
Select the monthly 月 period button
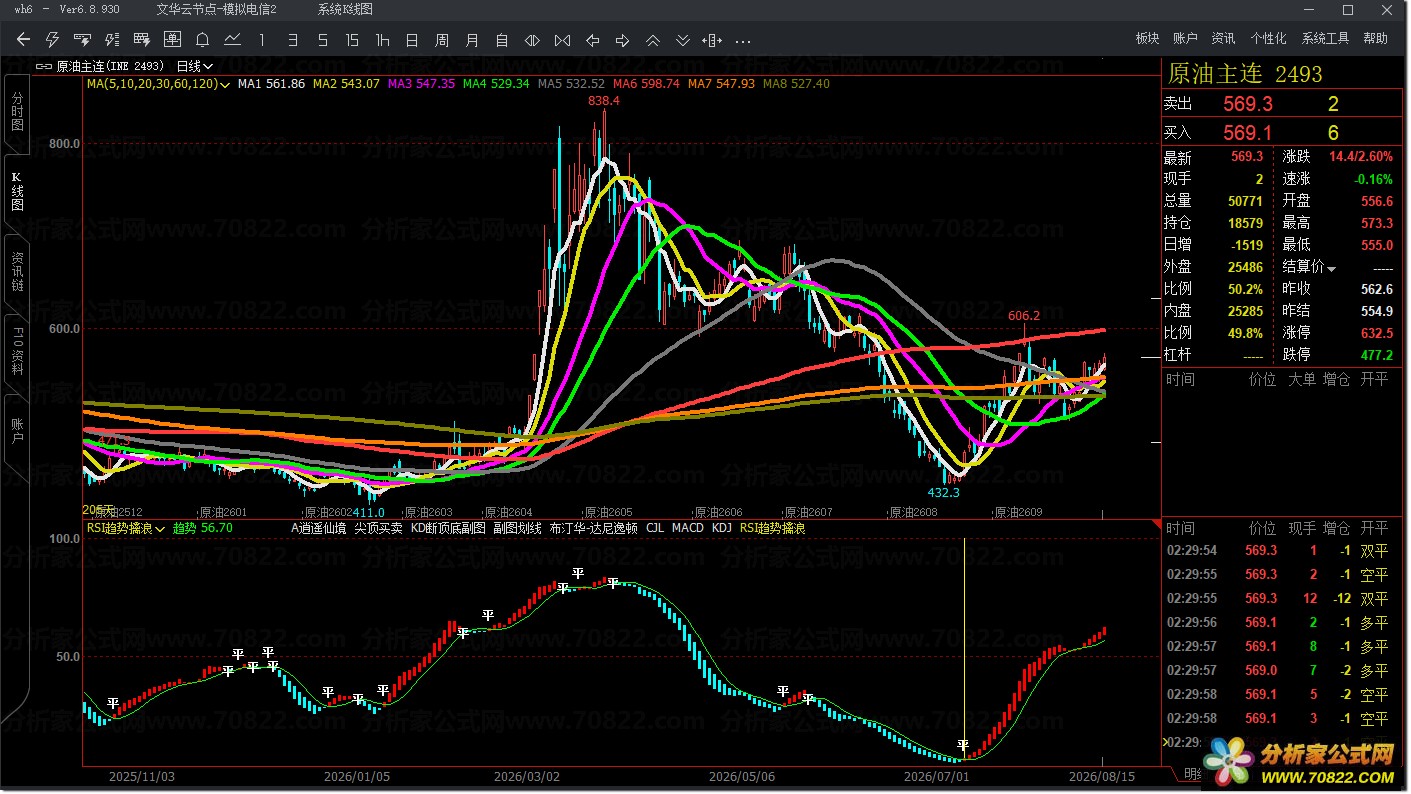[x=472, y=40]
